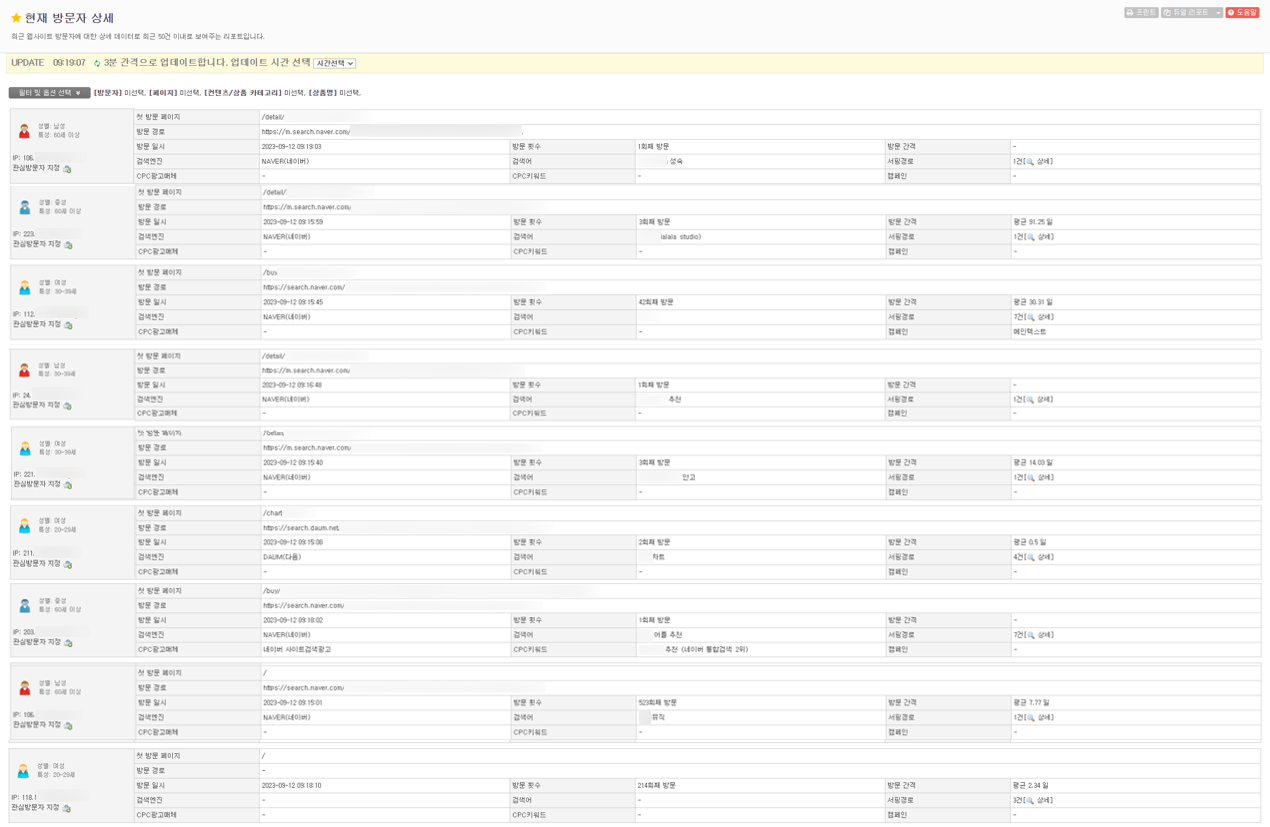Click the 서핑경로 magnifier icon for visit 09:19:03

pos(1030,161)
